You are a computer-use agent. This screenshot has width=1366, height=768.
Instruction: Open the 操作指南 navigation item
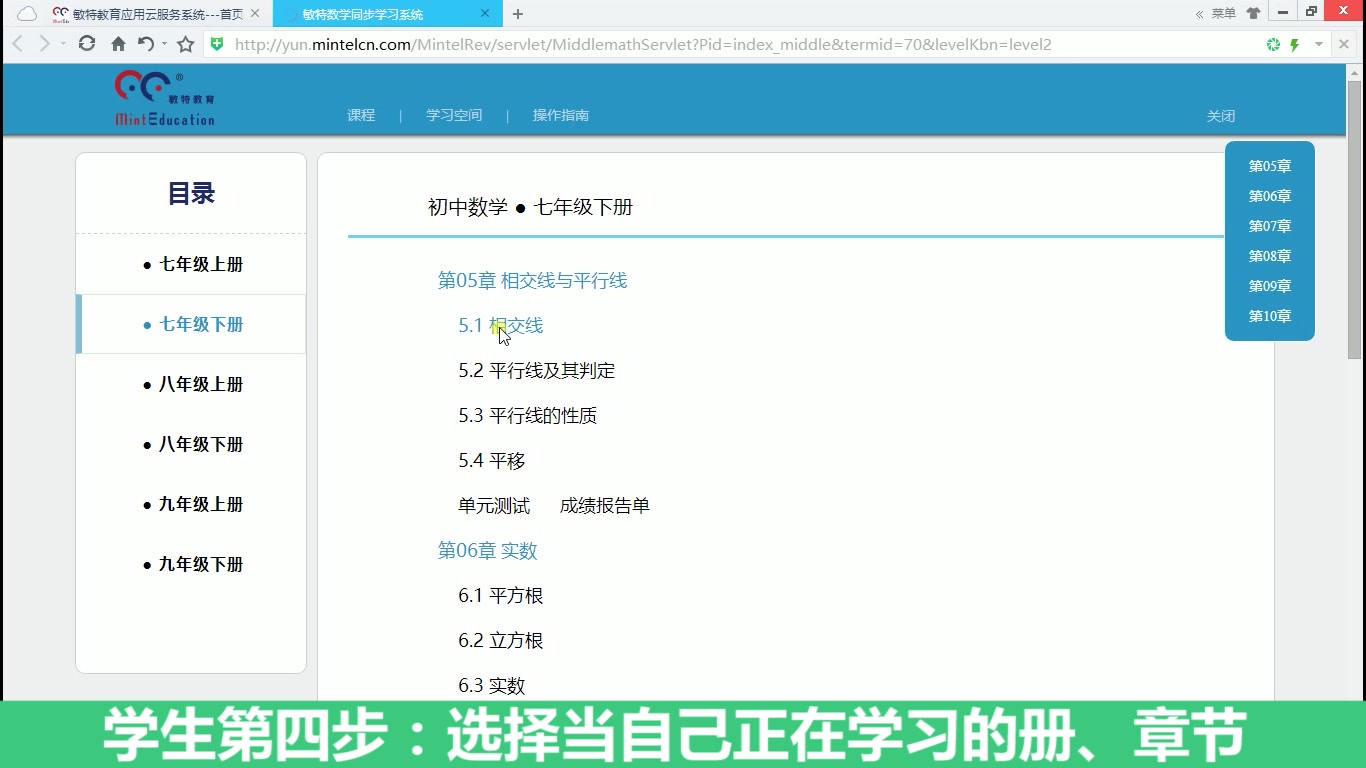pos(561,116)
